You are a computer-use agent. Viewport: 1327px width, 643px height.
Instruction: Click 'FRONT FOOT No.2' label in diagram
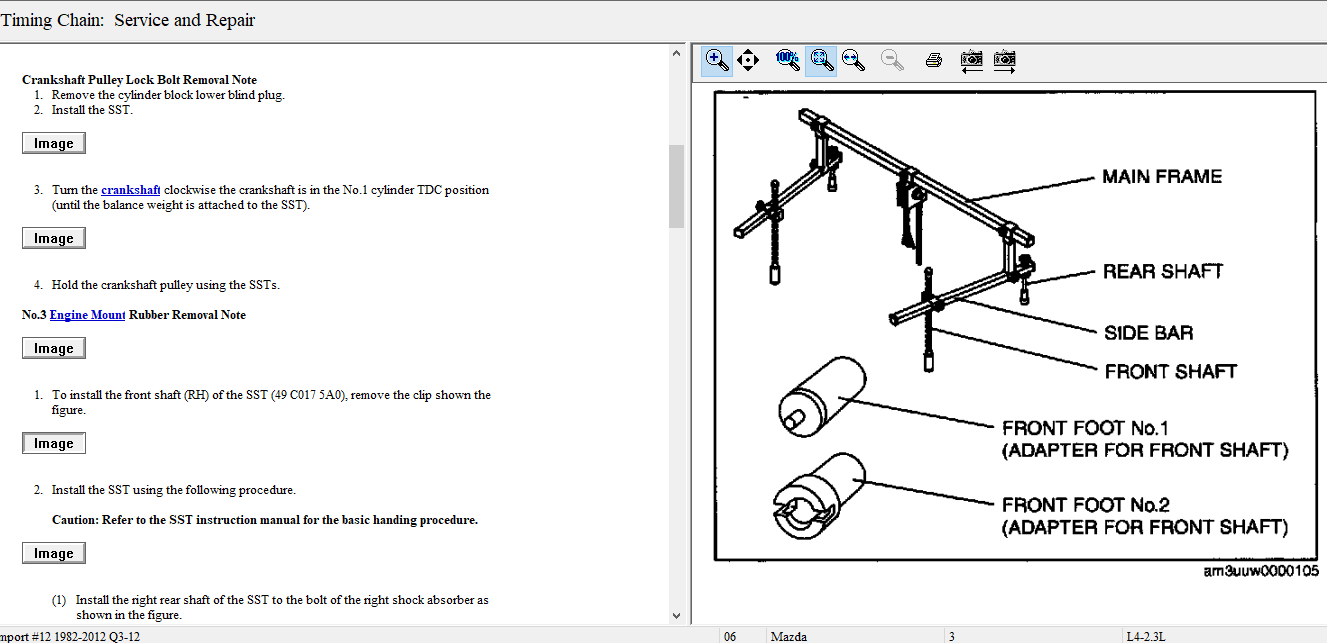1086,505
